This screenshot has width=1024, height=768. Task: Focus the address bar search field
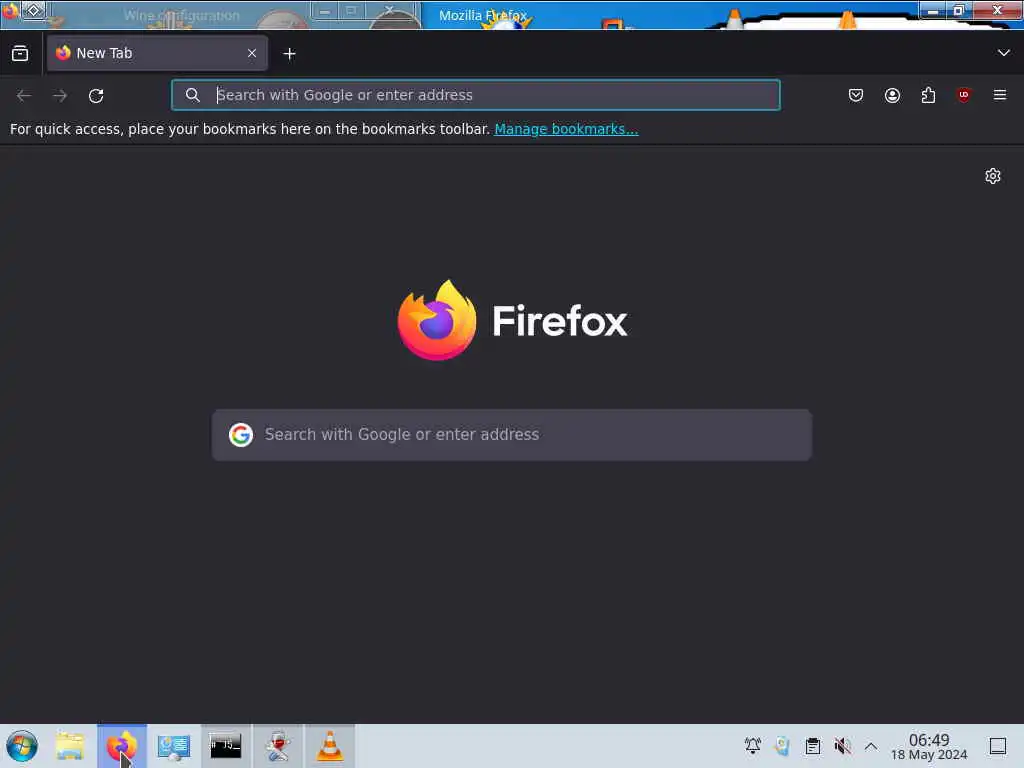(x=475, y=95)
